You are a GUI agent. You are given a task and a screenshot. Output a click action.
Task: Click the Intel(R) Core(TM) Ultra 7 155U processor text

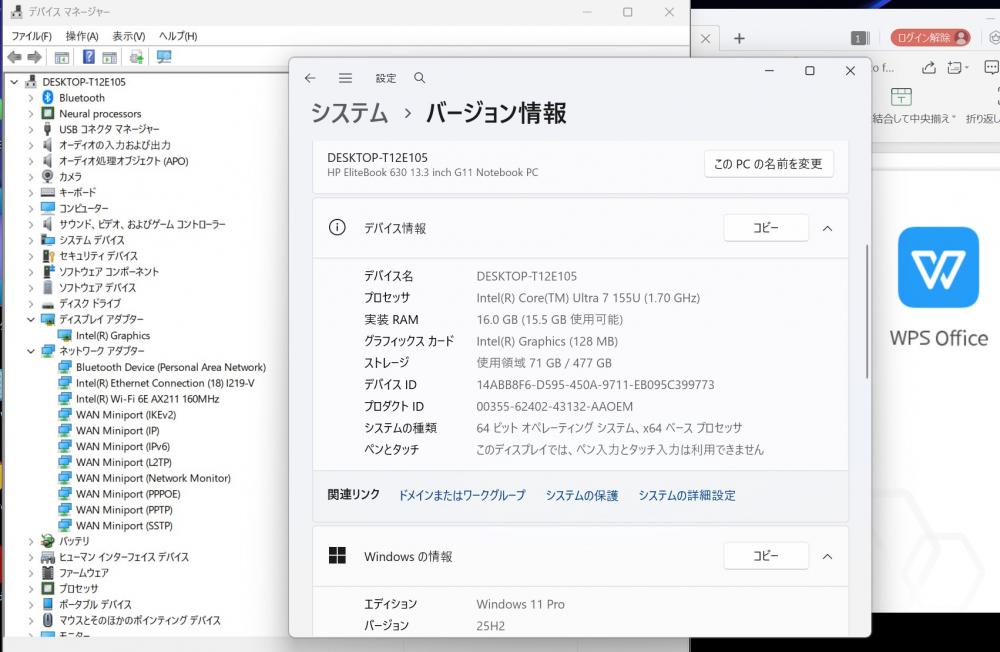pyautogui.click(x=588, y=298)
